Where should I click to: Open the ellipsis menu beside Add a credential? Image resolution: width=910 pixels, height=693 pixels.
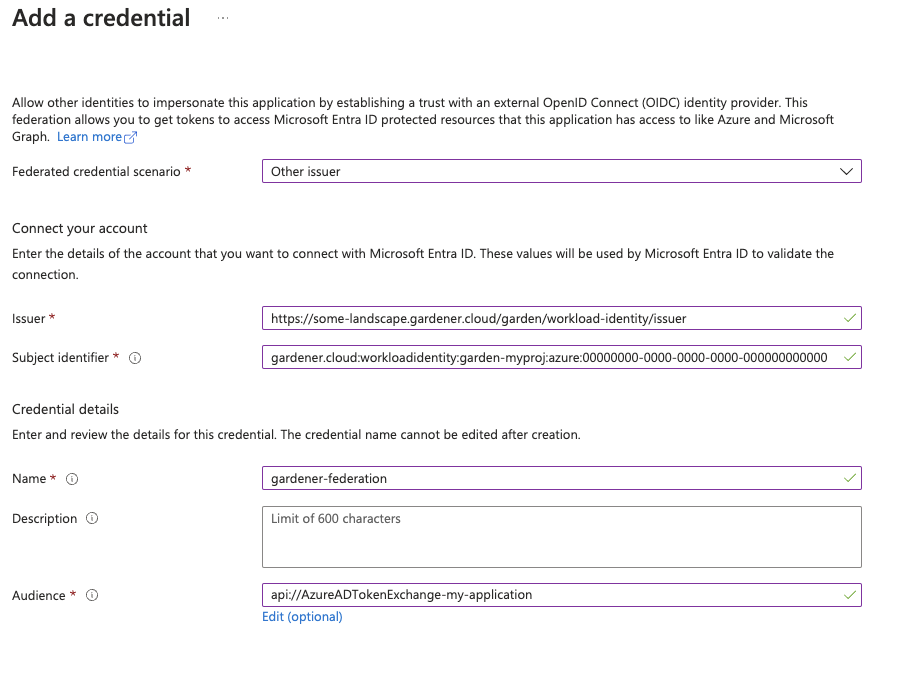point(222,18)
